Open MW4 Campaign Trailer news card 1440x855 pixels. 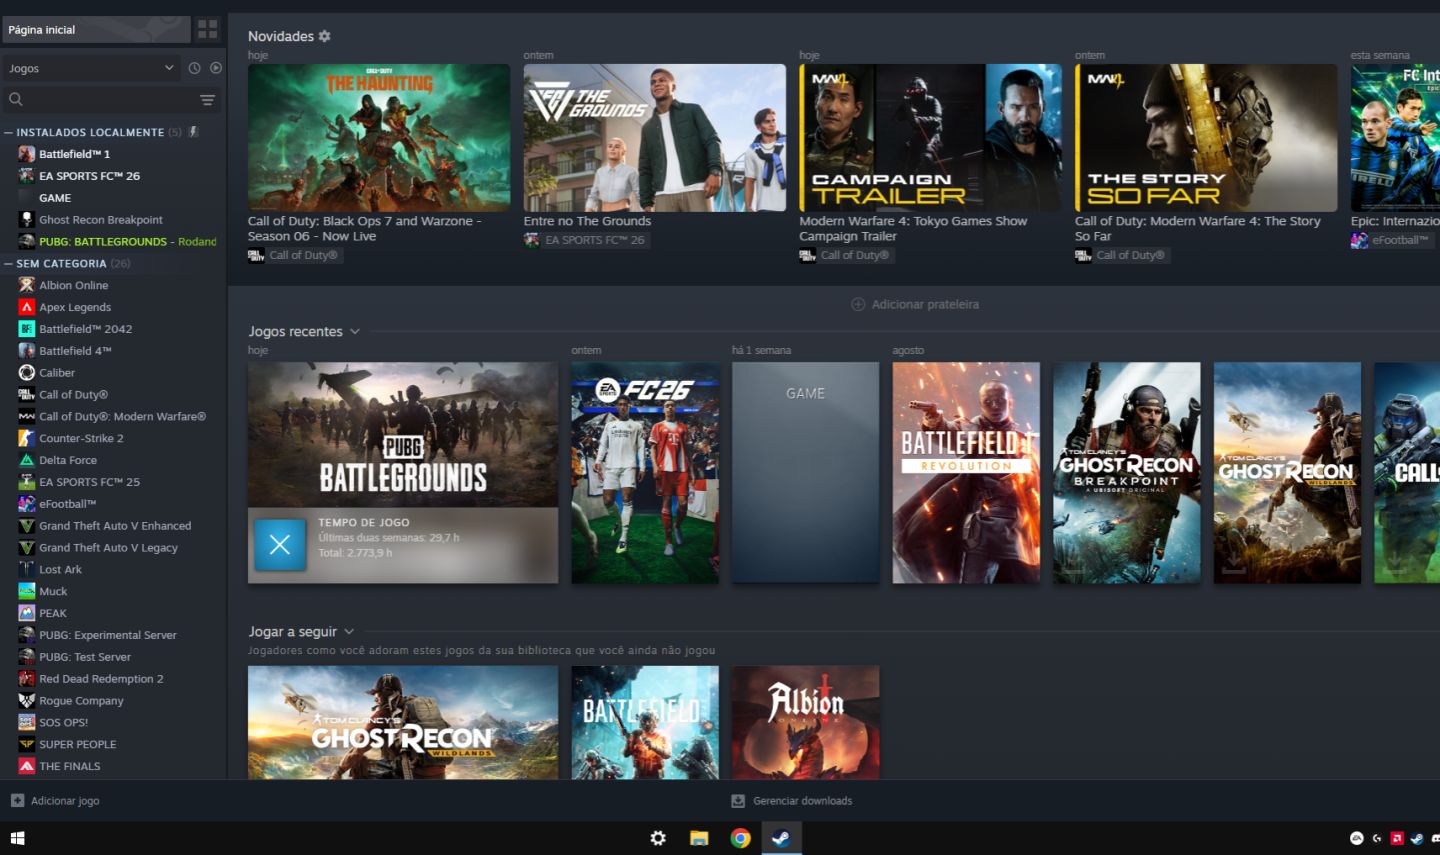(x=930, y=138)
